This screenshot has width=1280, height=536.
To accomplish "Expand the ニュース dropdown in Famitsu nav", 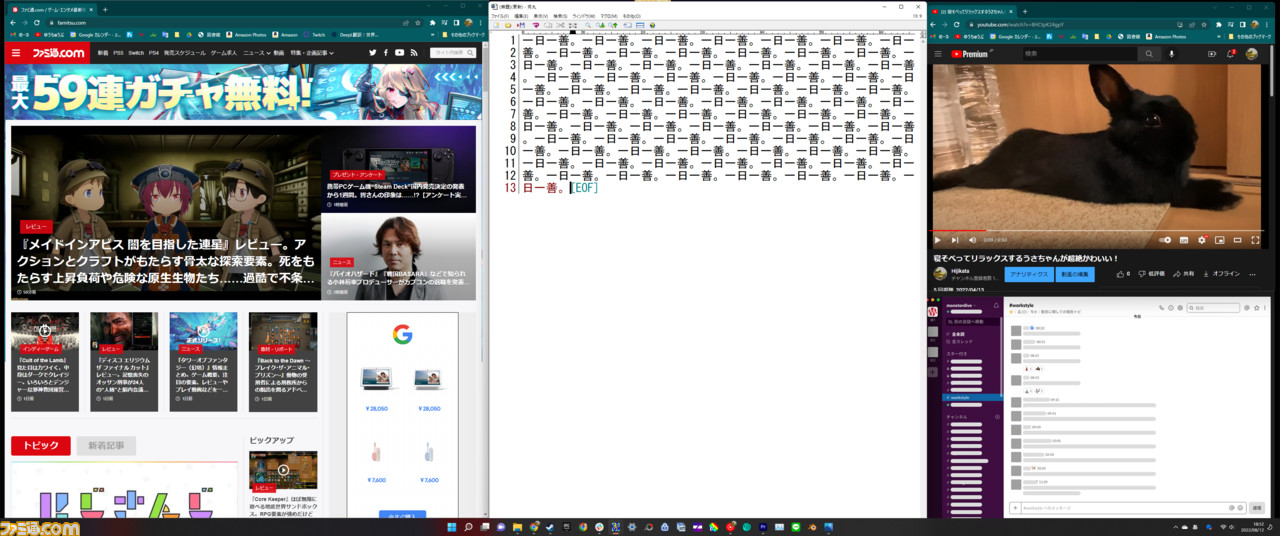I will coord(255,52).
